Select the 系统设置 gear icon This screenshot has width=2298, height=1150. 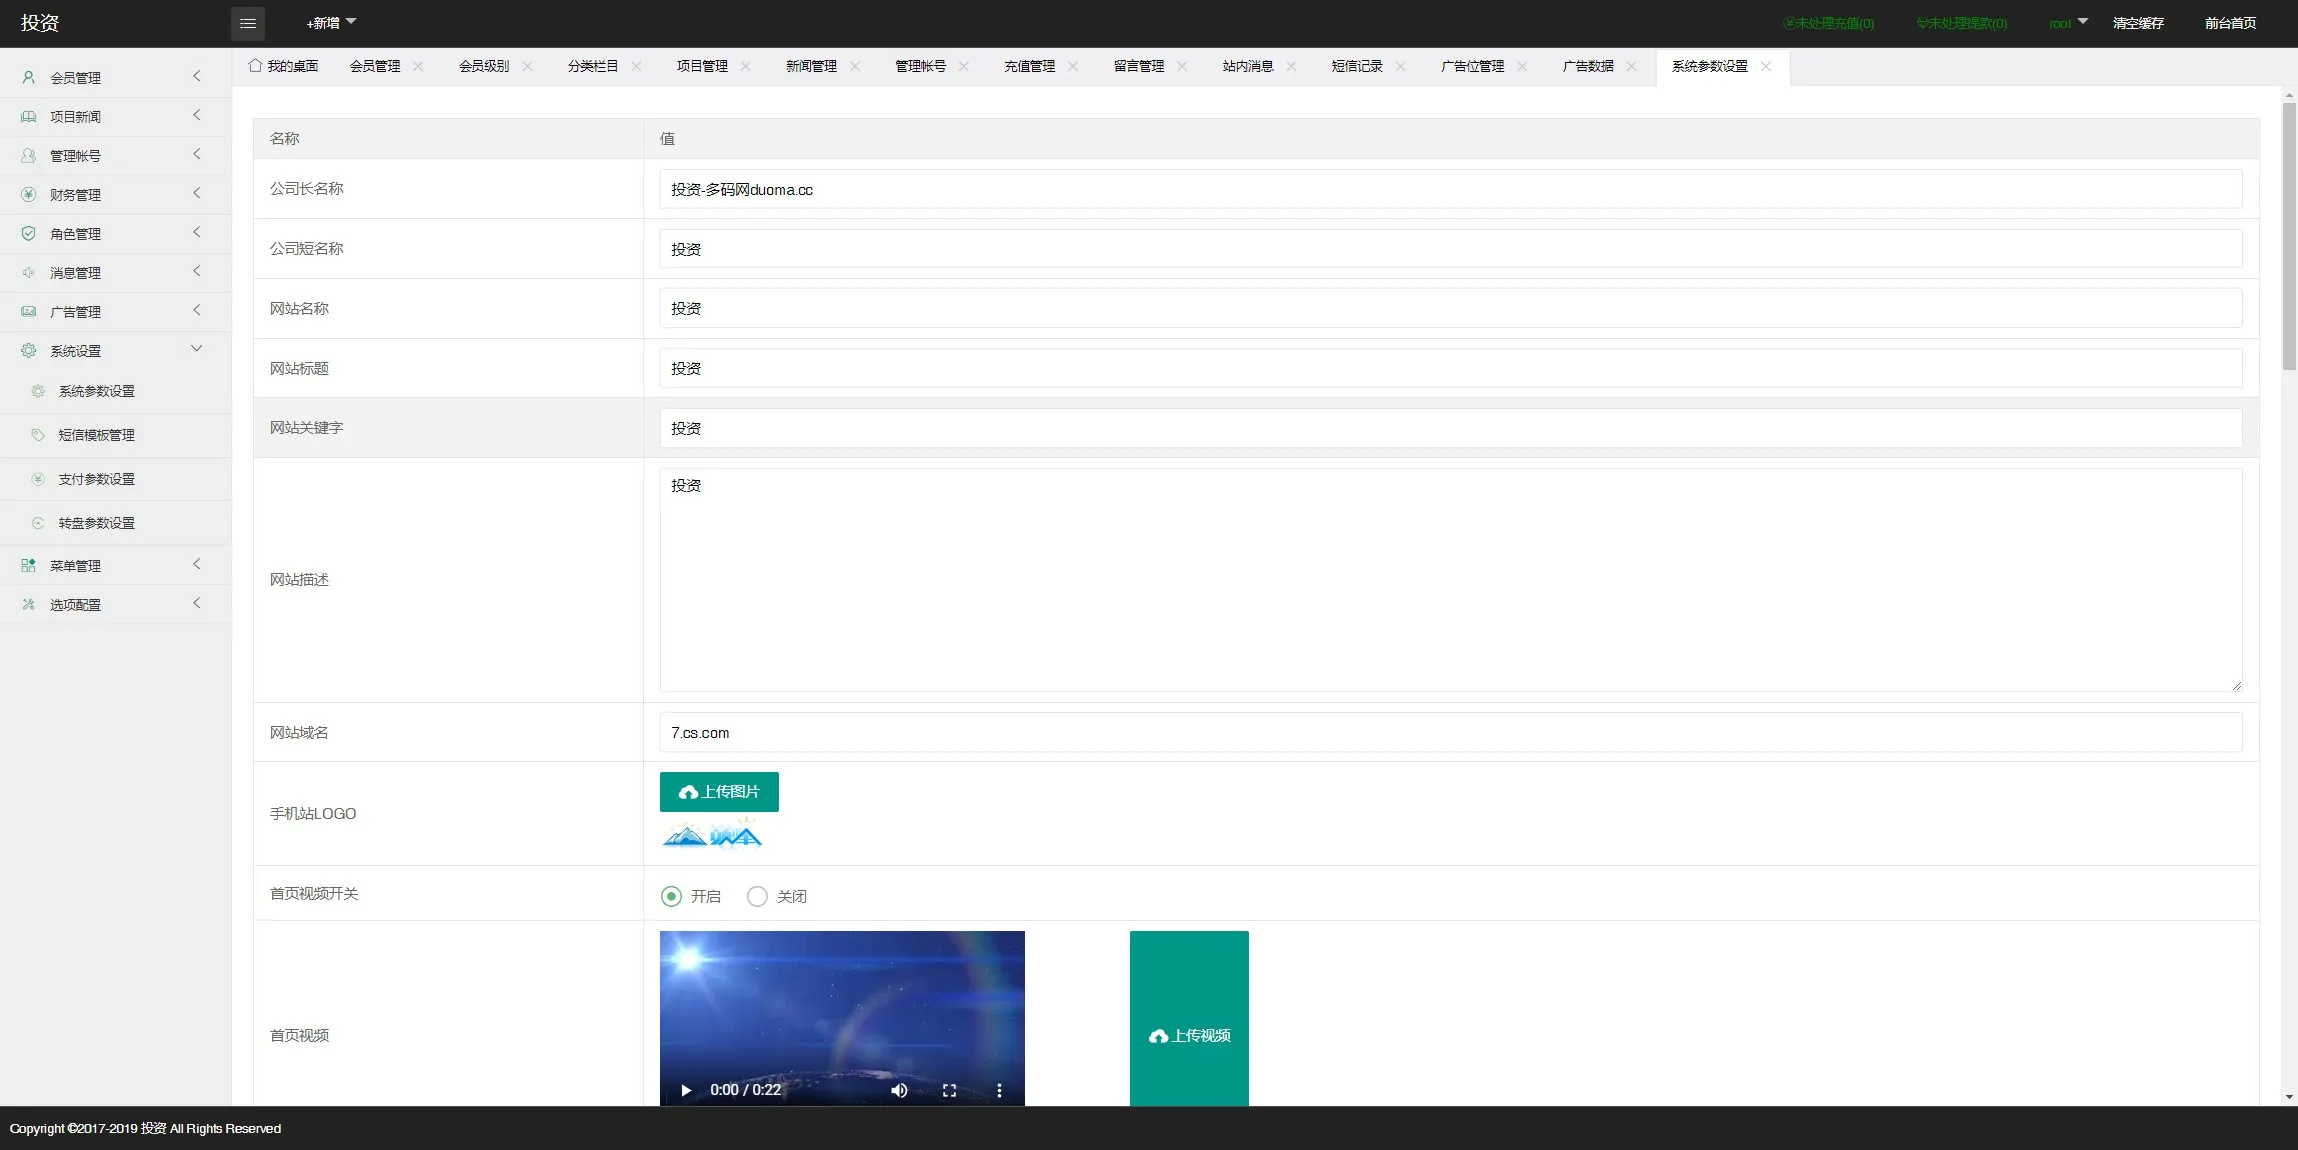click(x=27, y=351)
